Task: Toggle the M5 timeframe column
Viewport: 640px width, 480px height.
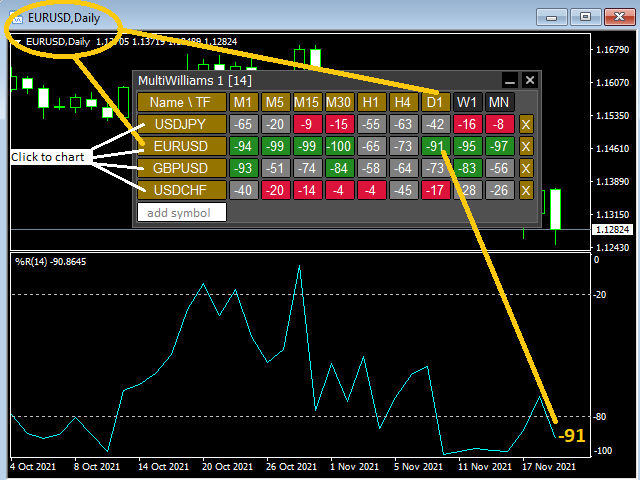Action: tap(275, 102)
